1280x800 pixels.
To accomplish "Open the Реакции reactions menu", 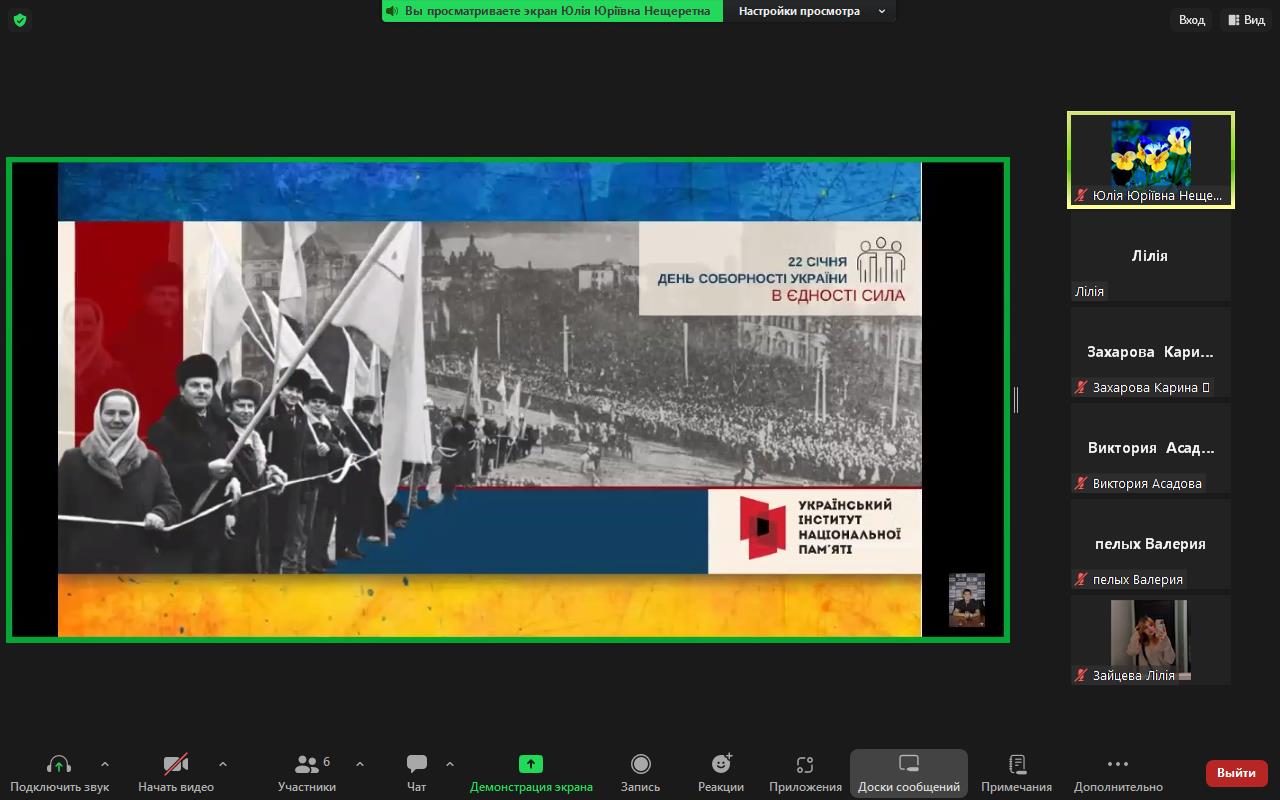I will click(x=721, y=765).
